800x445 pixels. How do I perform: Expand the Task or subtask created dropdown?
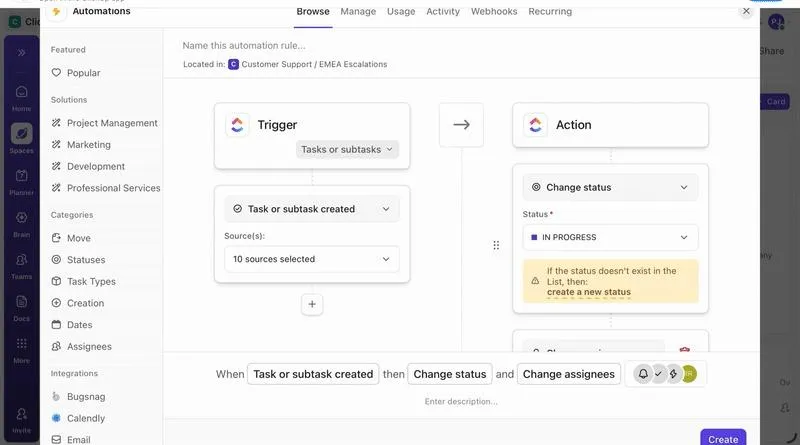point(312,209)
